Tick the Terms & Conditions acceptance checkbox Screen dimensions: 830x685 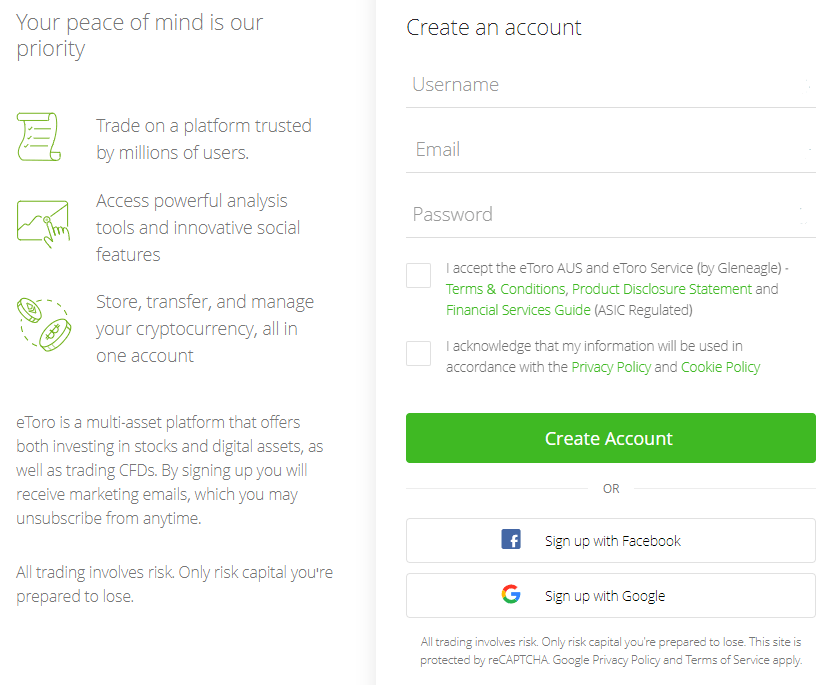pyautogui.click(x=418, y=275)
